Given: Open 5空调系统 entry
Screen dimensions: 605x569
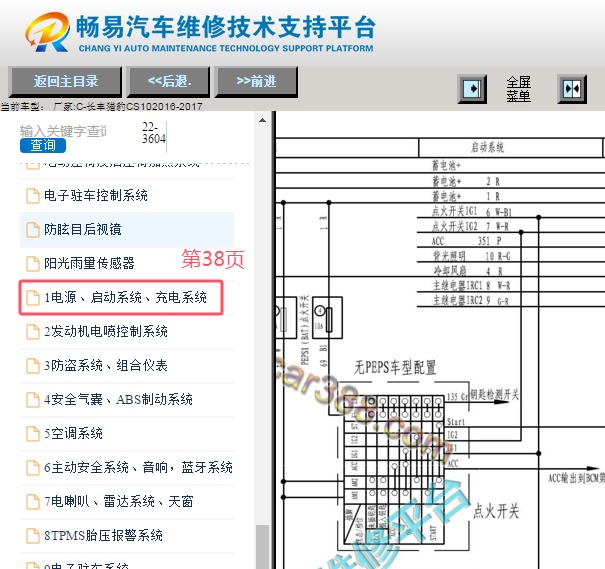Looking at the screenshot, I should [73, 433].
